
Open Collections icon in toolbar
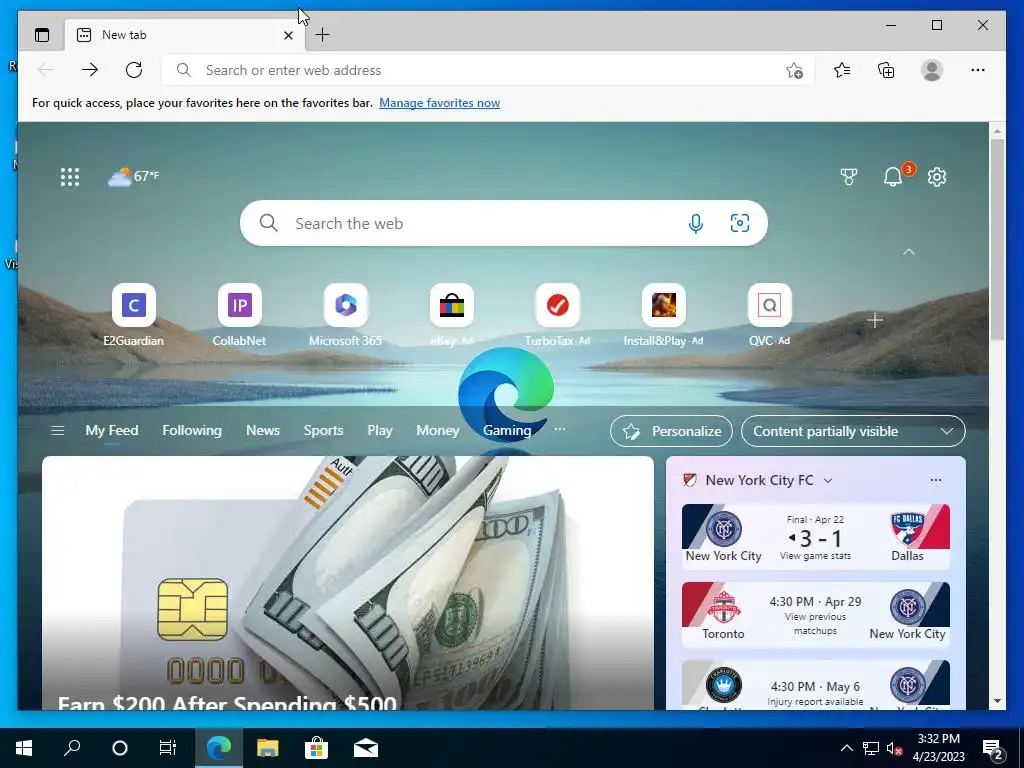[886, 70]
